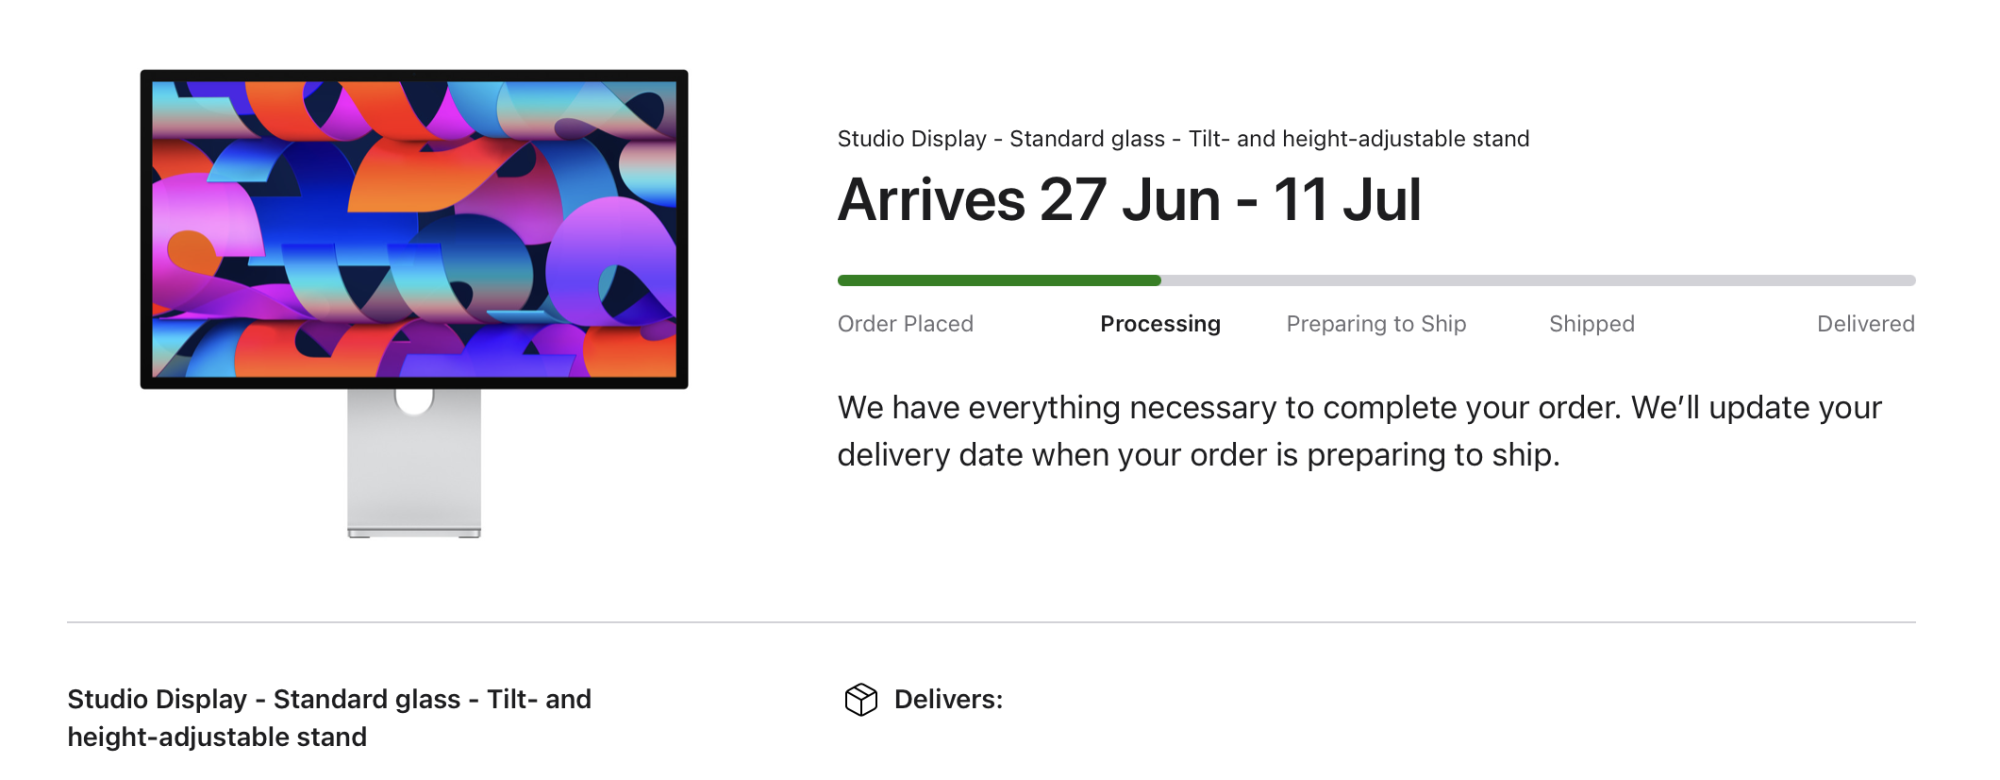This screenshot has height=780, width=2000.
Task: Click the 'height-adjustable stand' text at bottom left
Action: 217,737
